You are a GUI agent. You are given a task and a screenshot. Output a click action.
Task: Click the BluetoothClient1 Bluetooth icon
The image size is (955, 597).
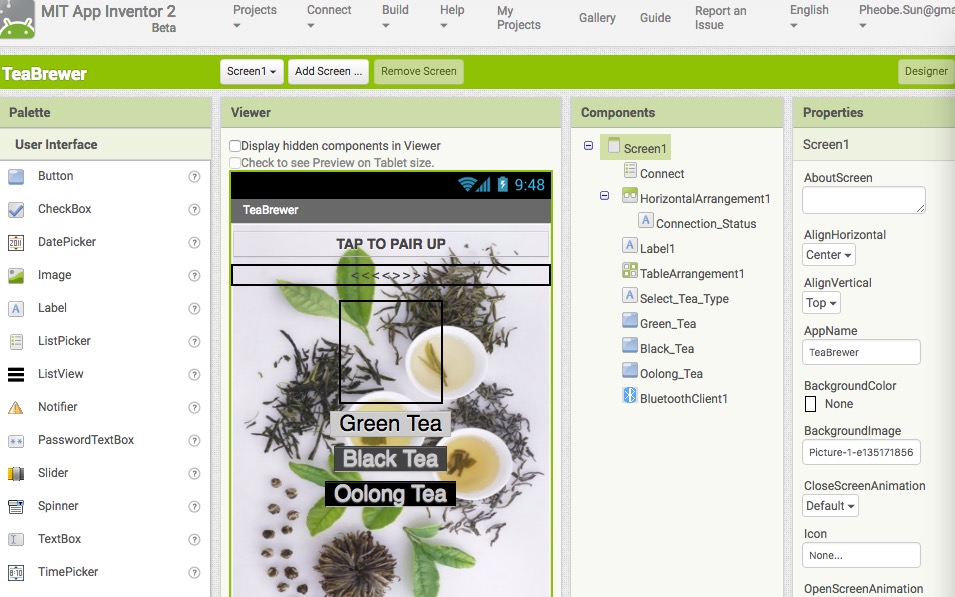tap(630, 395)
